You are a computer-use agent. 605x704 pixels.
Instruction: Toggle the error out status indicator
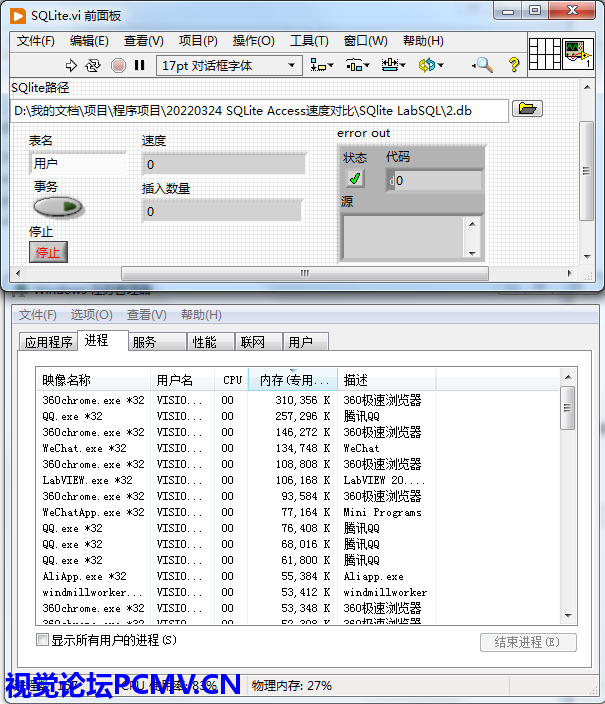click(x=356, y=179)
